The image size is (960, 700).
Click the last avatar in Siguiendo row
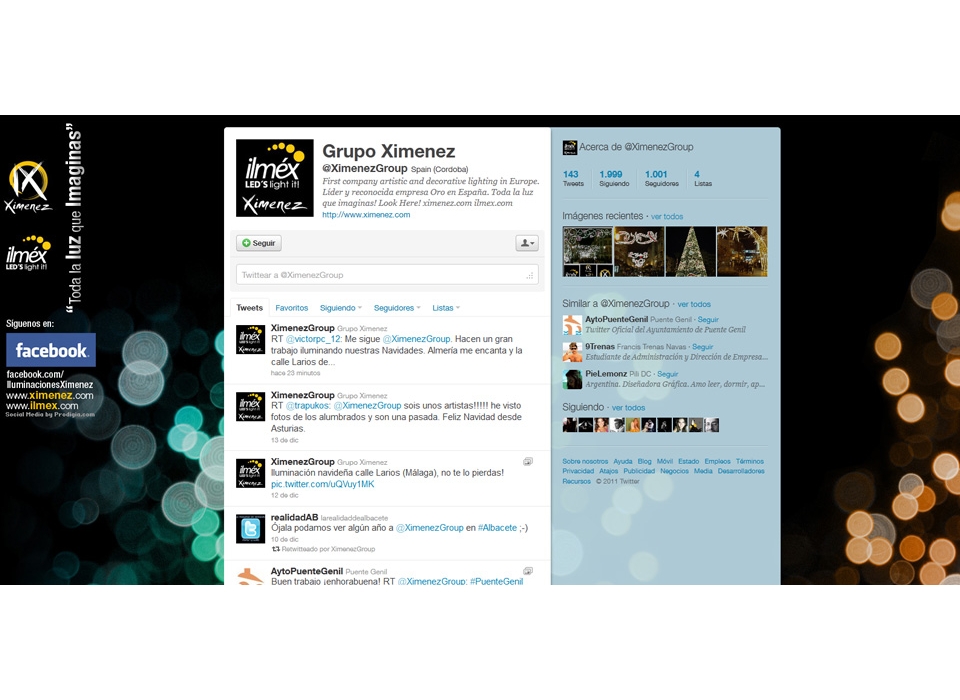pos(711,424)
